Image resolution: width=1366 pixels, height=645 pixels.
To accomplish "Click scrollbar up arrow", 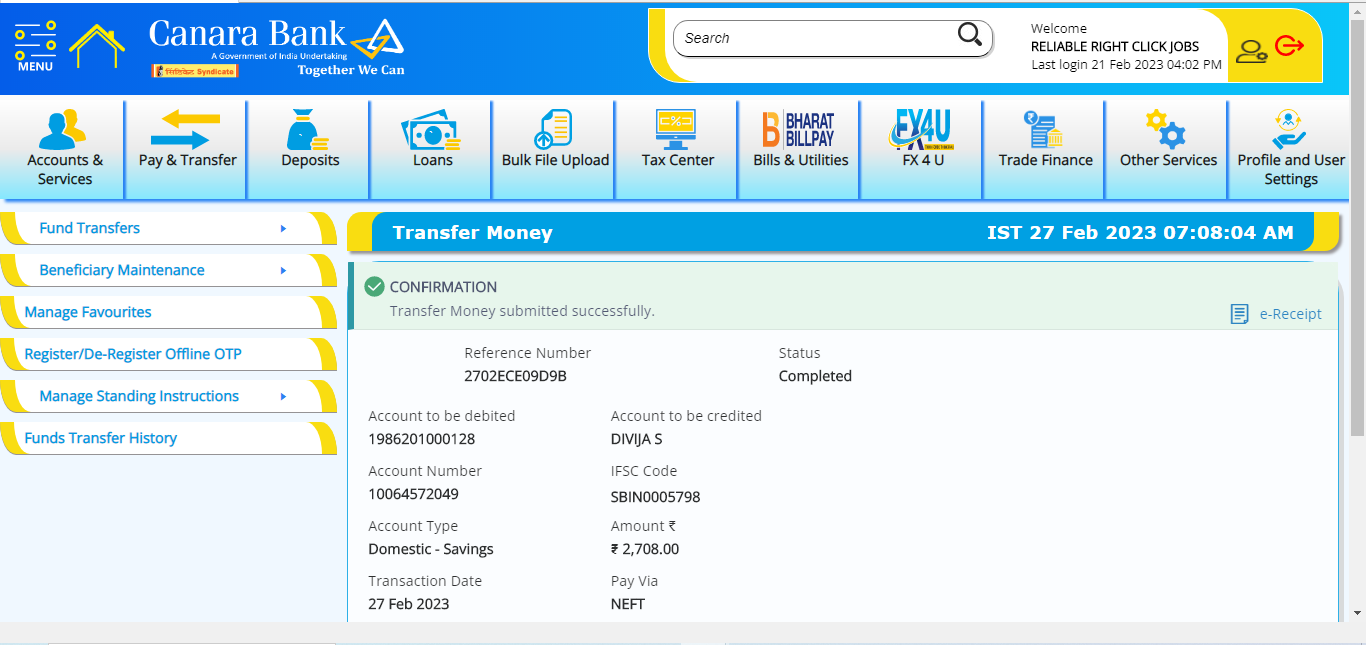I will (1358, 9).
